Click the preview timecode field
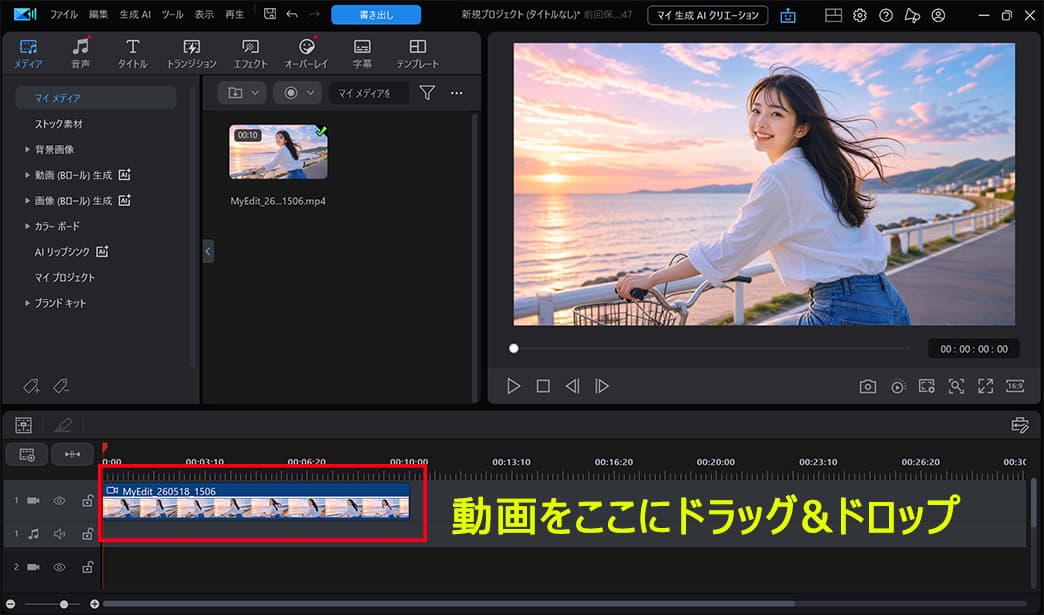This screenshot has height=615, width=1044. coord(974,349)
